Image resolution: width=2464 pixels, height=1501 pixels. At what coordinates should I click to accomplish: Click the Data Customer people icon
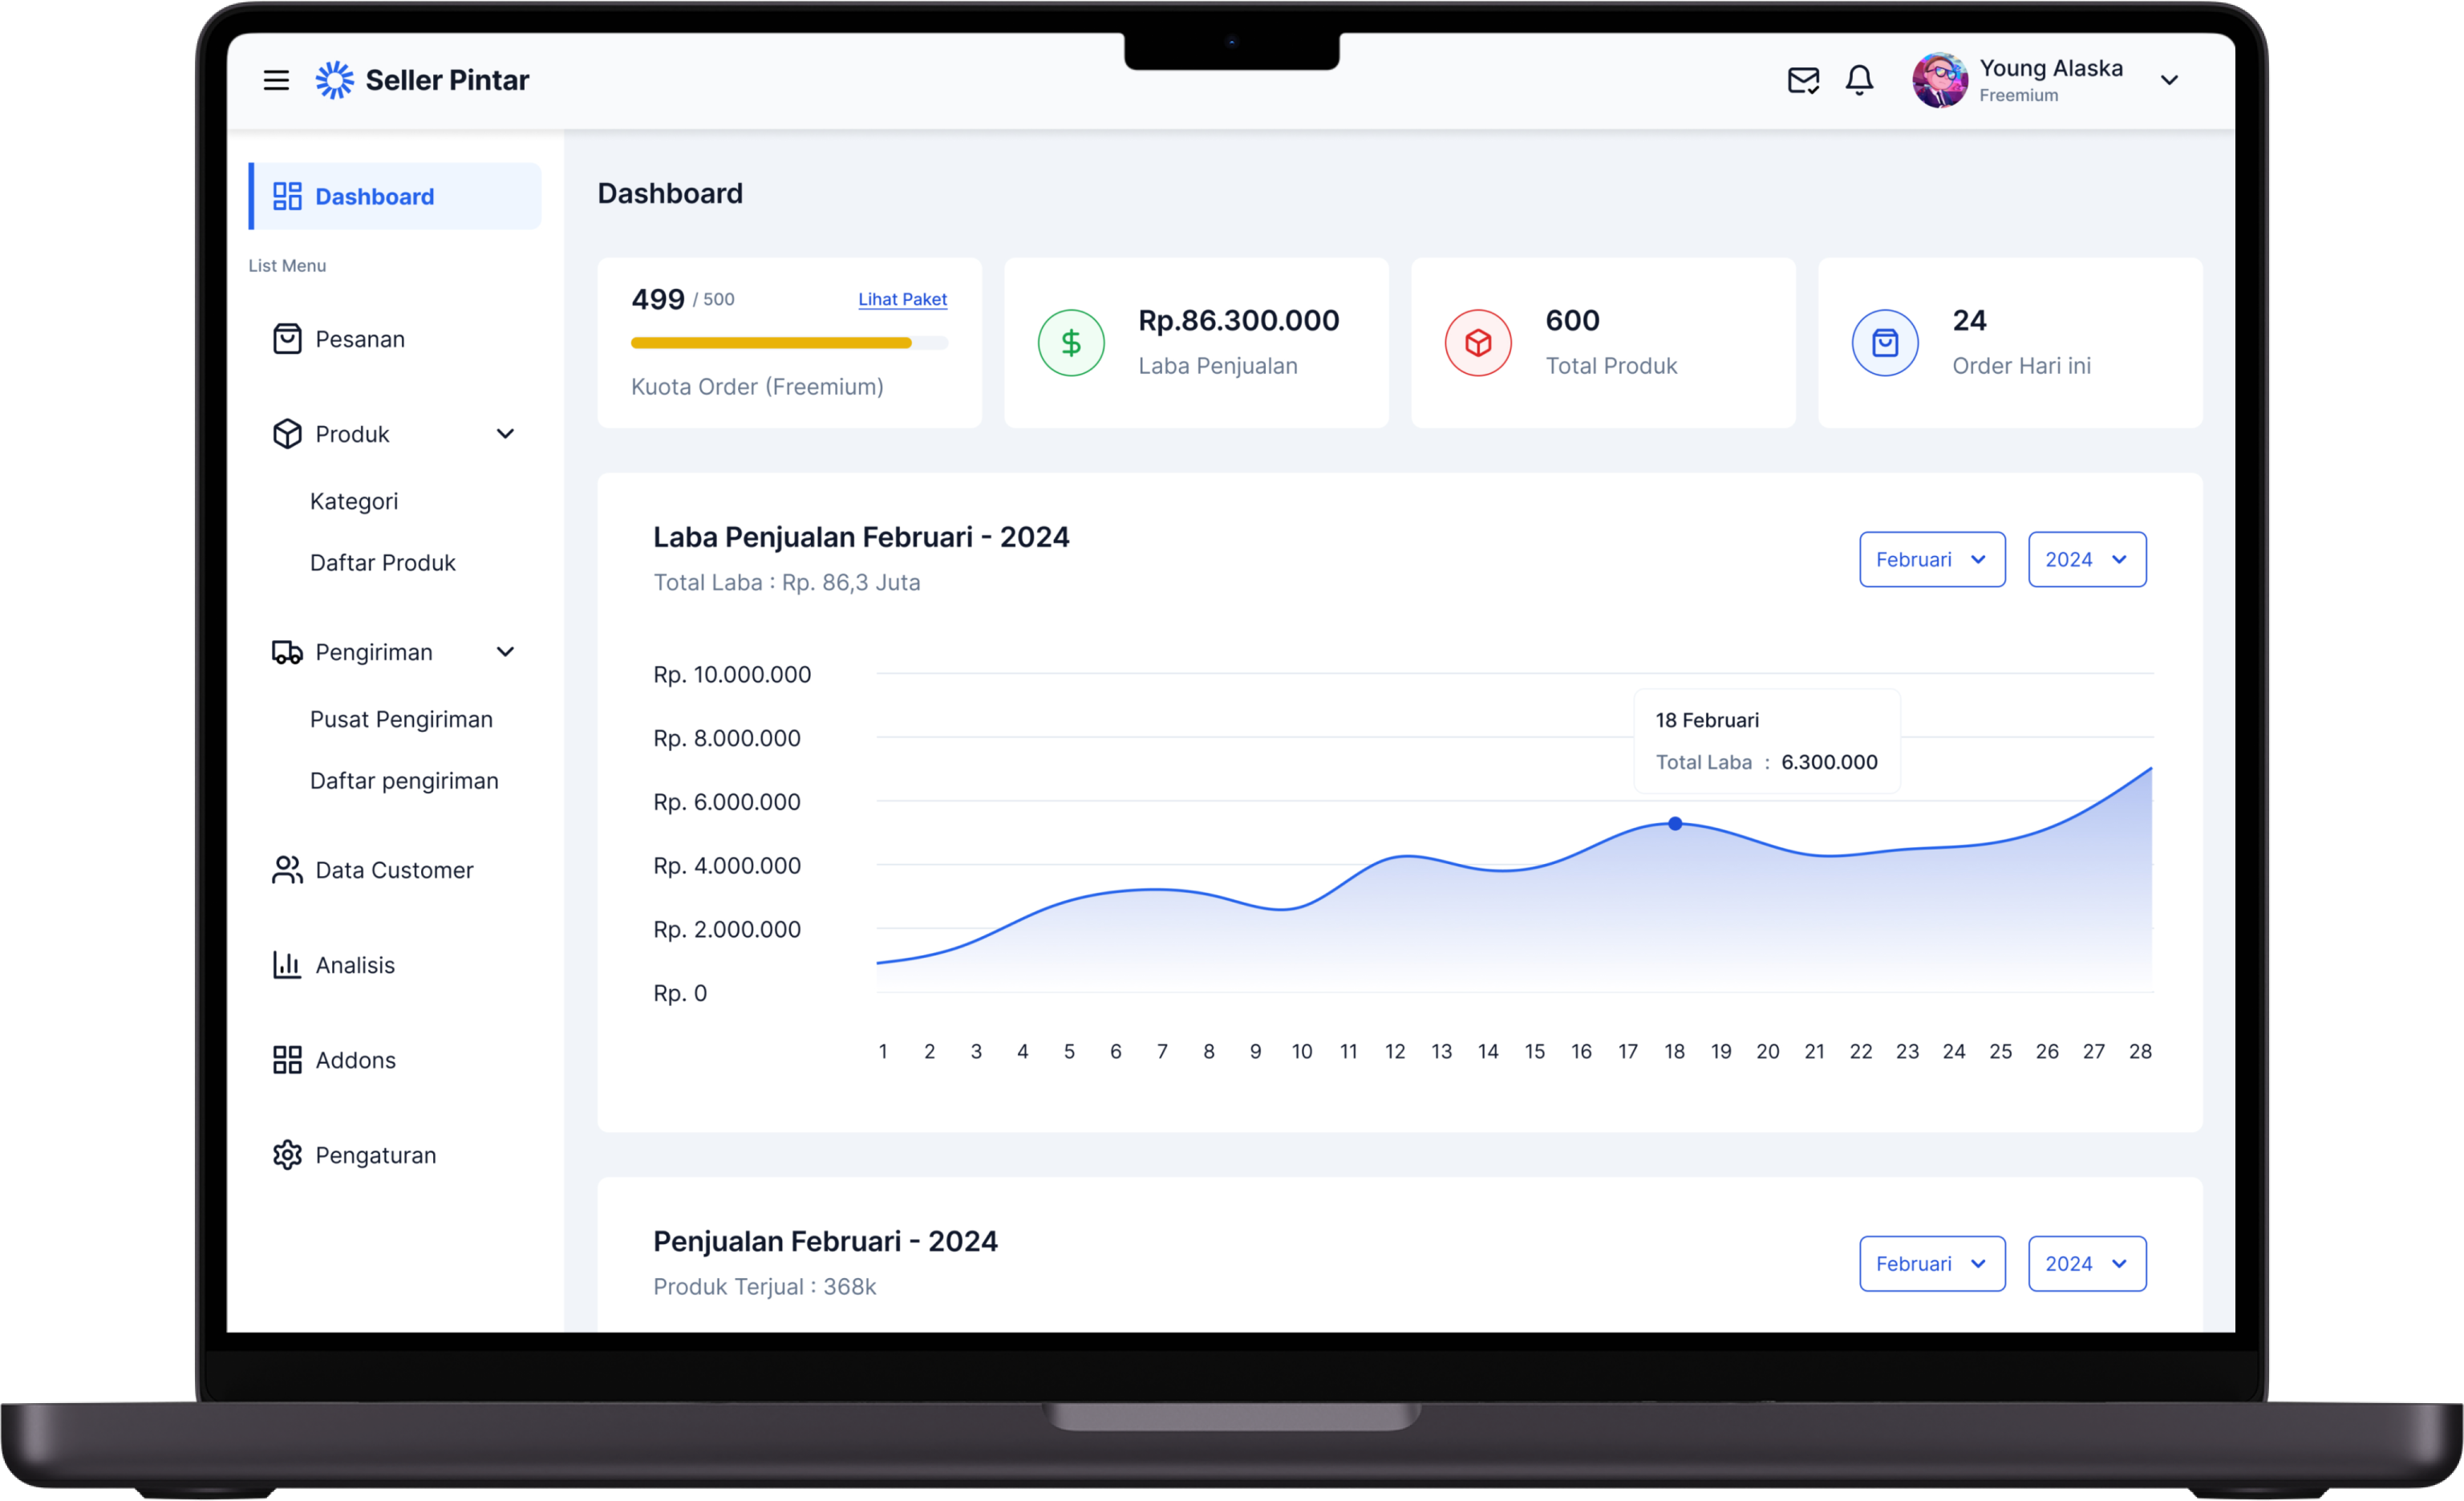(287, 870)
